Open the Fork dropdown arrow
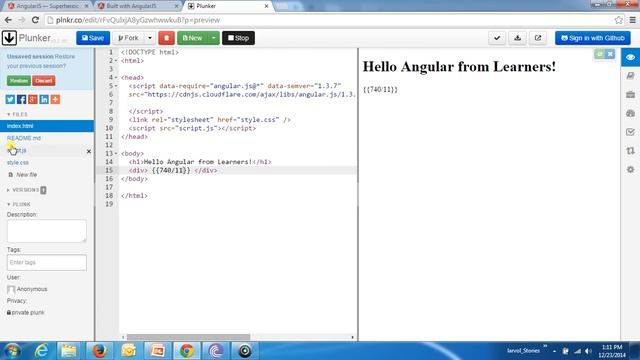The width and height of the screenshot is (640, 360). [x=150, y=38]
